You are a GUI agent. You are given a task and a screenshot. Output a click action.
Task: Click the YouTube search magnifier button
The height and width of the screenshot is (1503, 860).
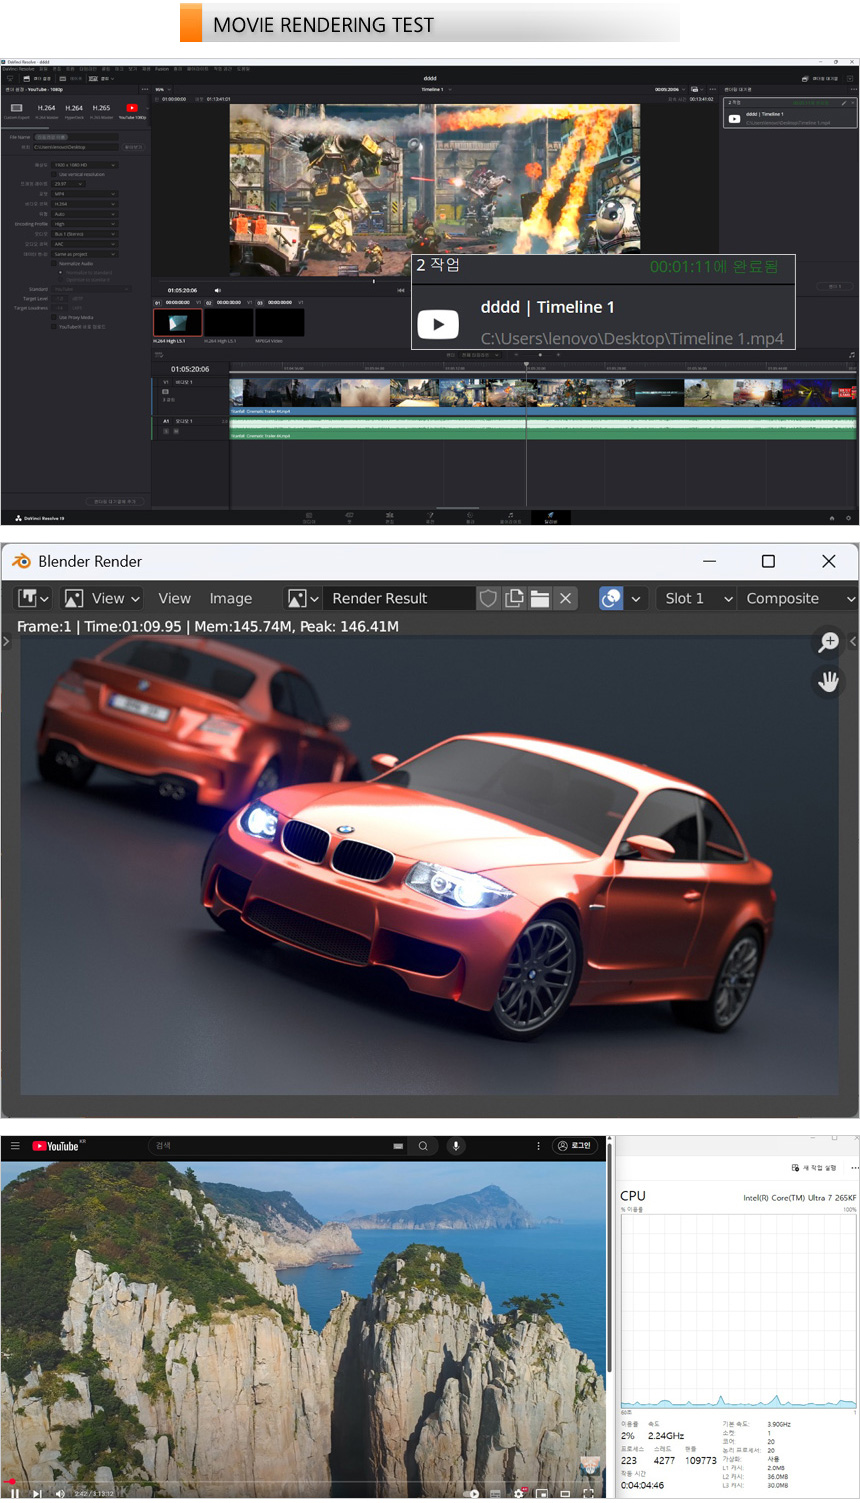(423, 1146)
